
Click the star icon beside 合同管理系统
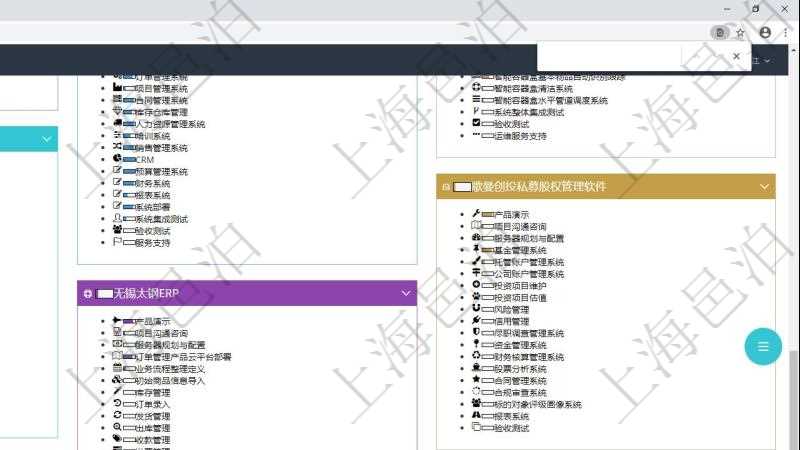(x=476, y=381)
